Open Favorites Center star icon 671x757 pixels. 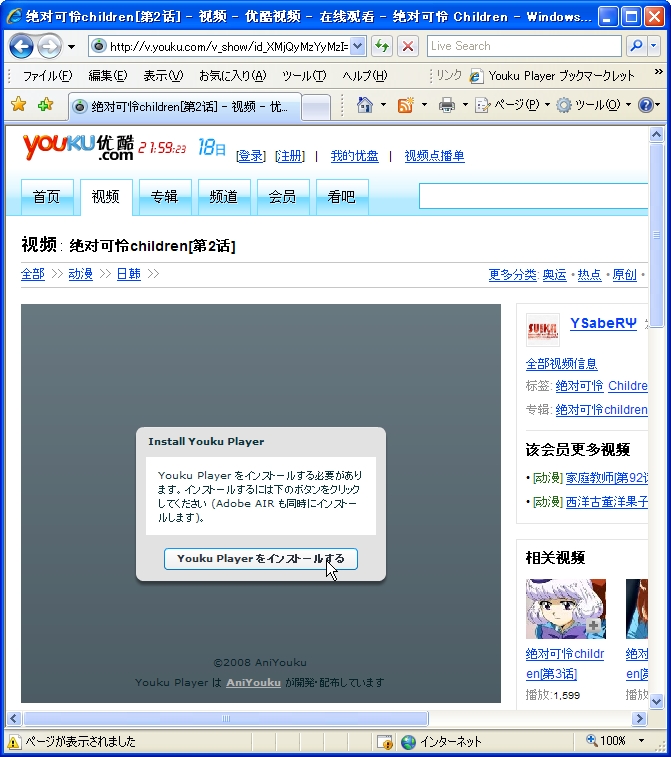coord(18,104)
